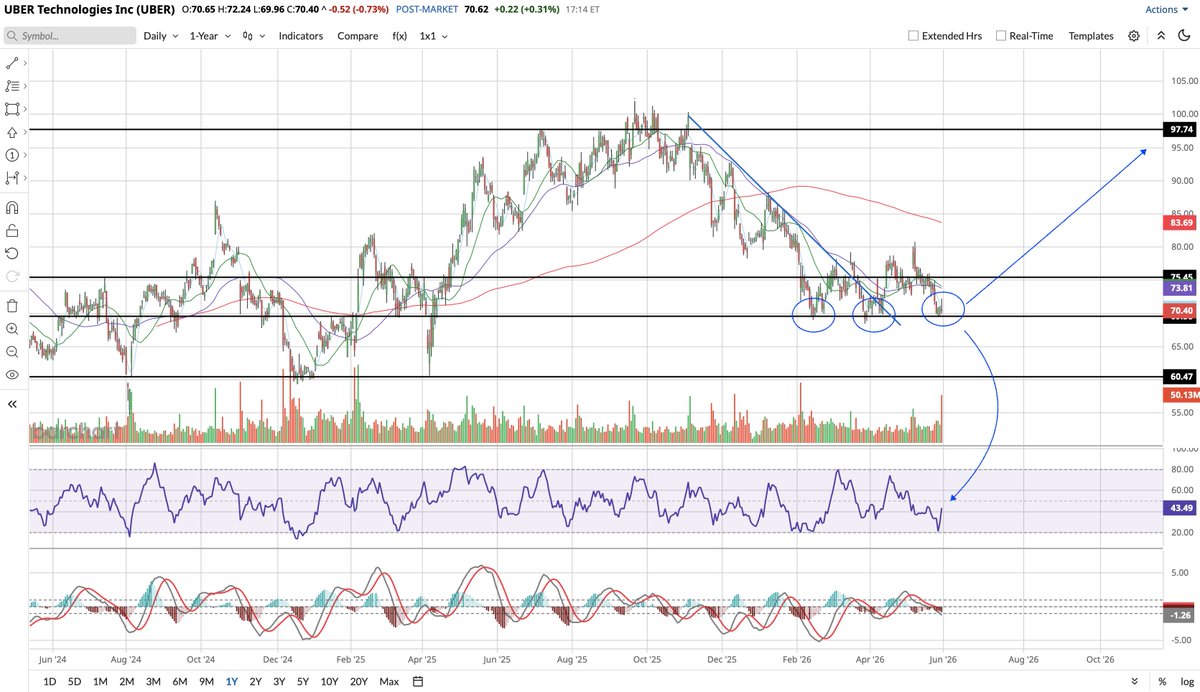
Task: Select the 9M time range
Action: tap(206, 681)
